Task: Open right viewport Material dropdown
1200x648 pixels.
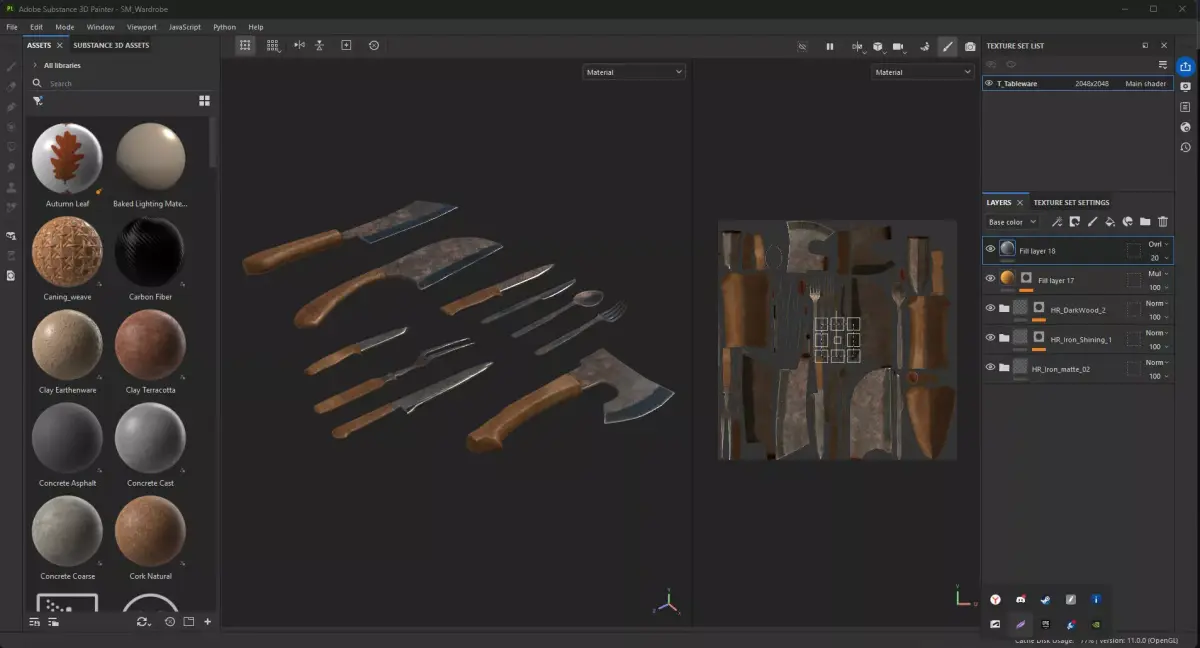Action: (x=922, y=72)
